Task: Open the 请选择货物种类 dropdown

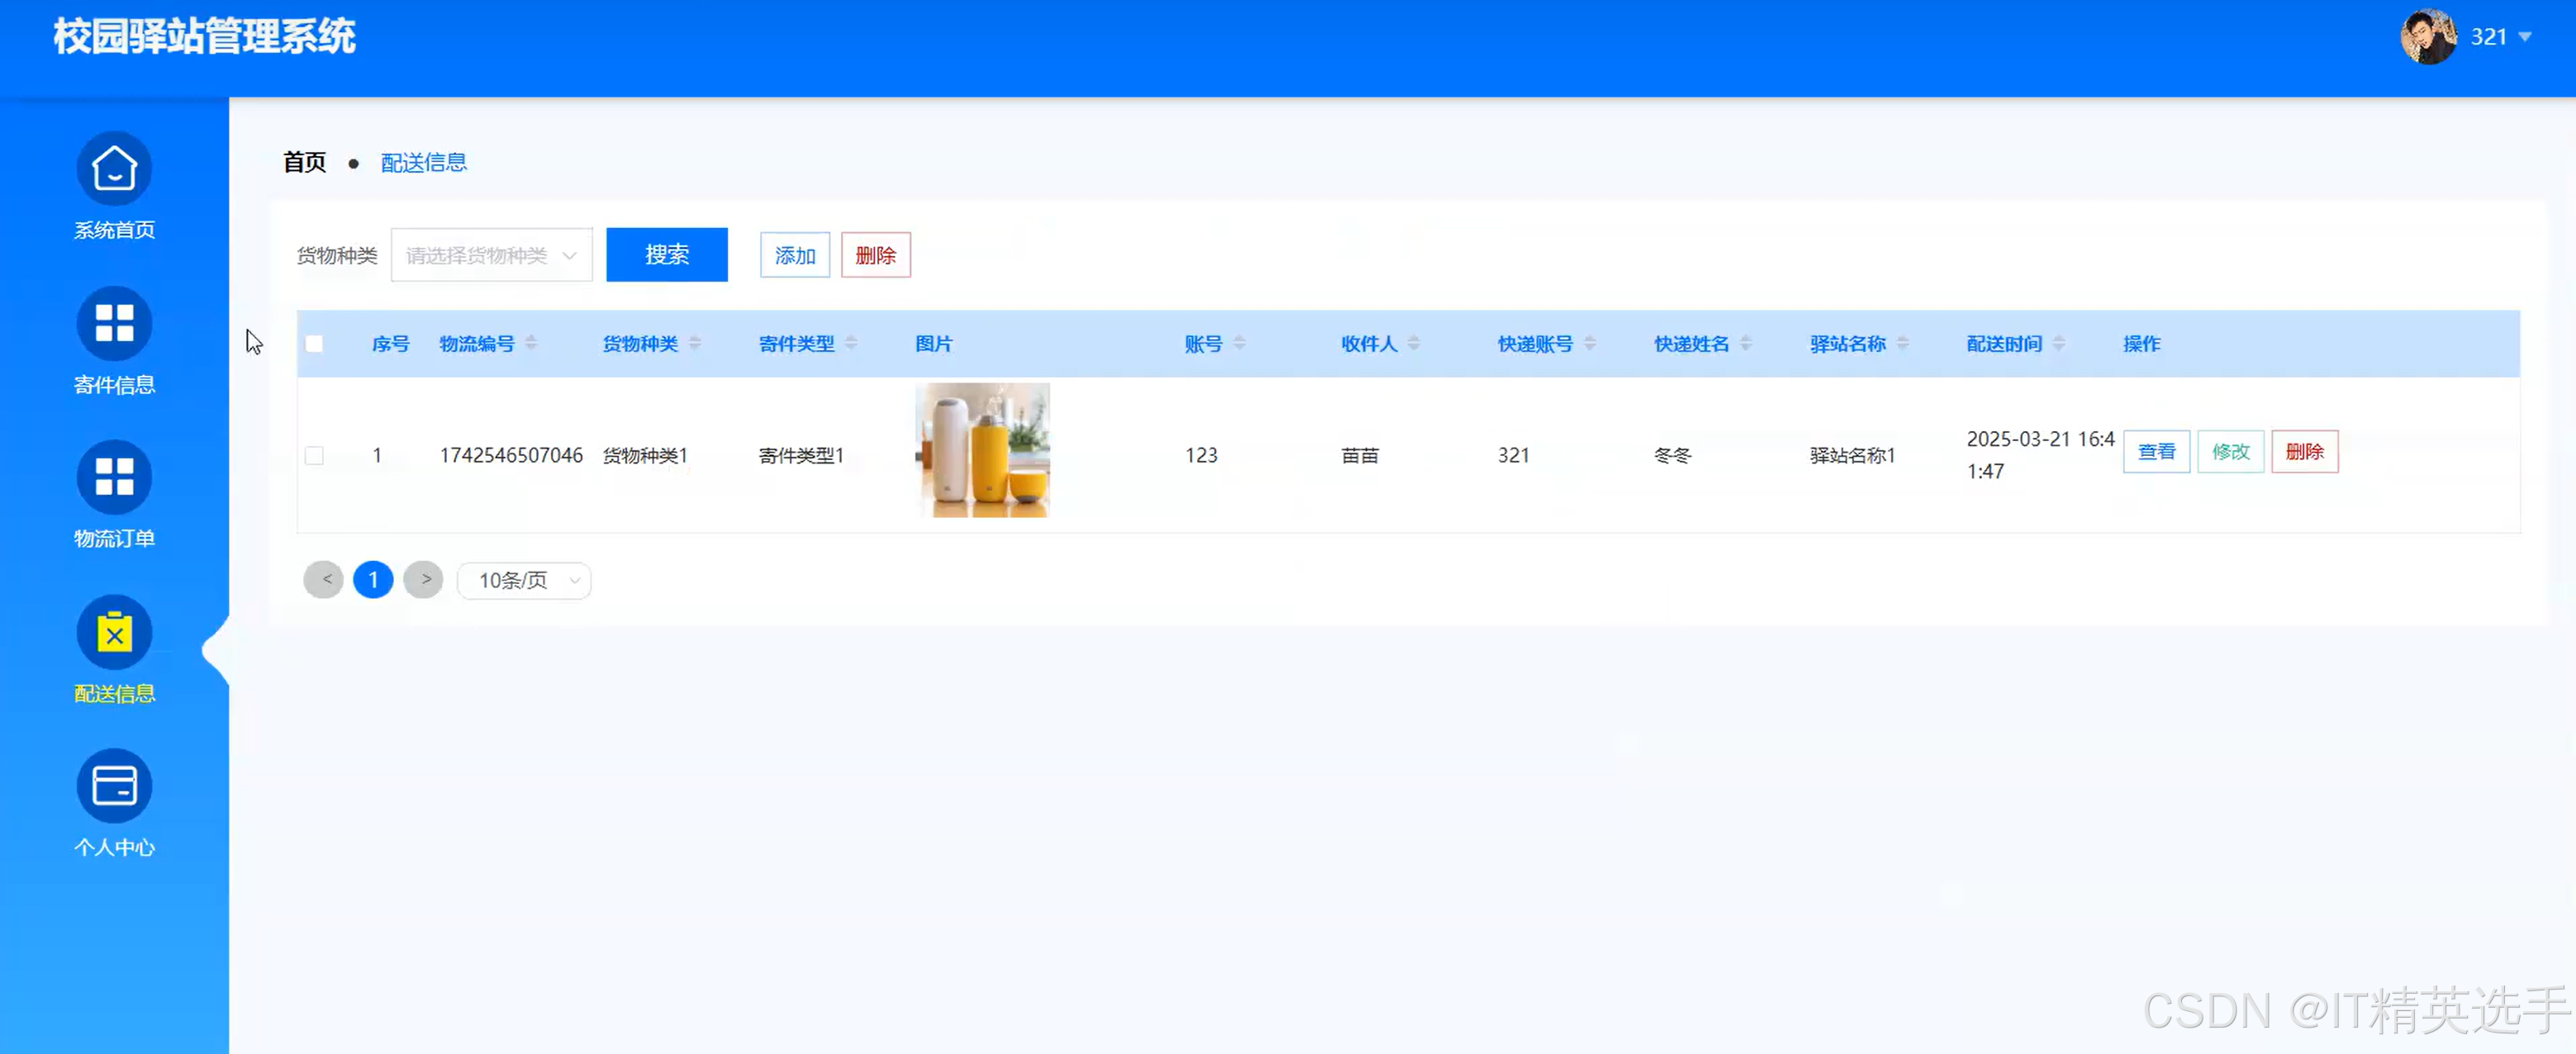Action: pos(491,255)
